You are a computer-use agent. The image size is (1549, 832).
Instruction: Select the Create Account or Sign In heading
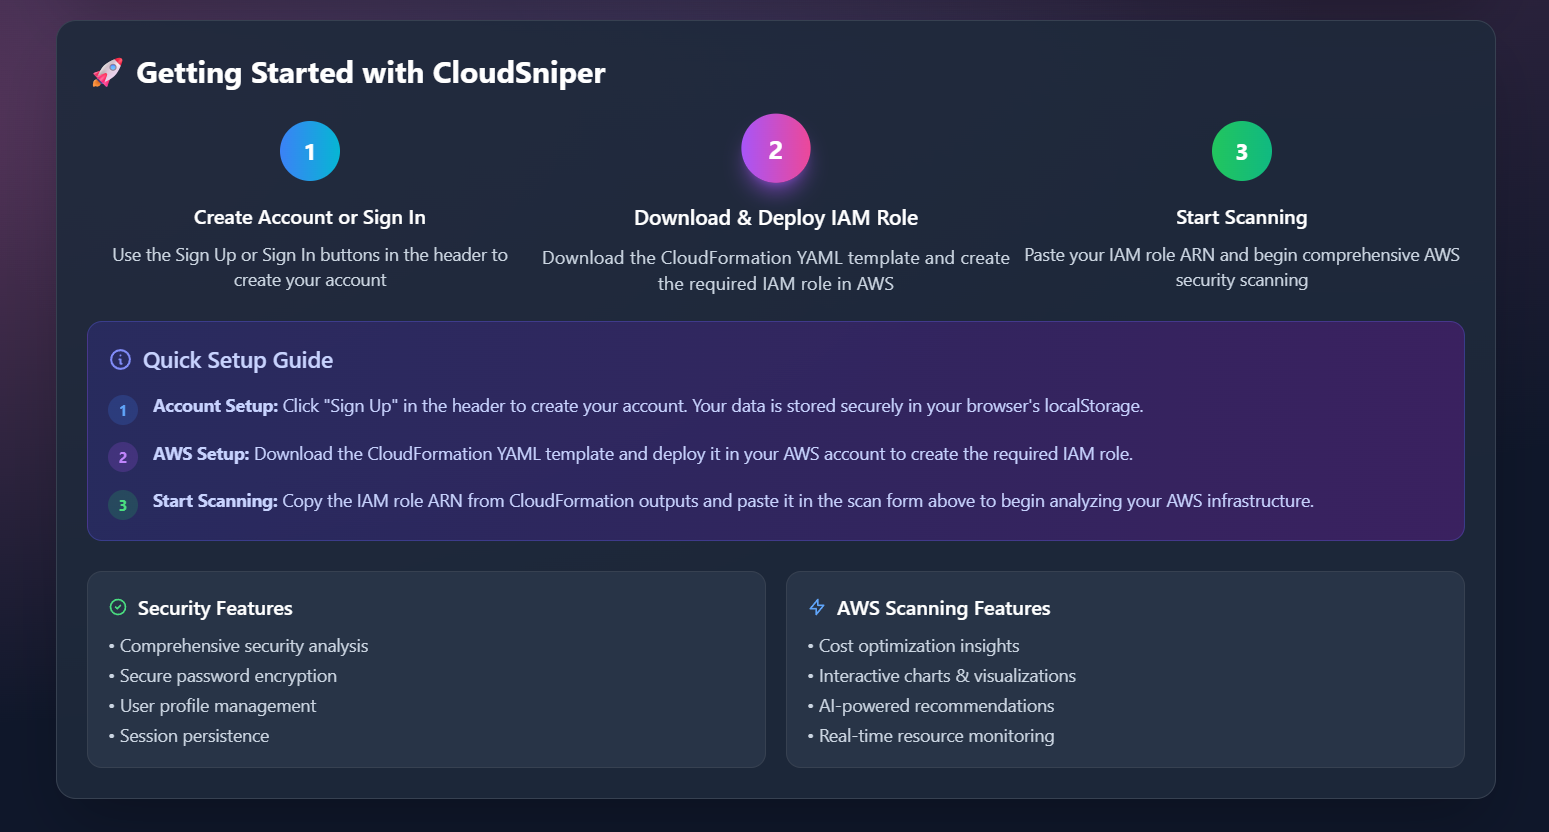[x=309, y=217]
